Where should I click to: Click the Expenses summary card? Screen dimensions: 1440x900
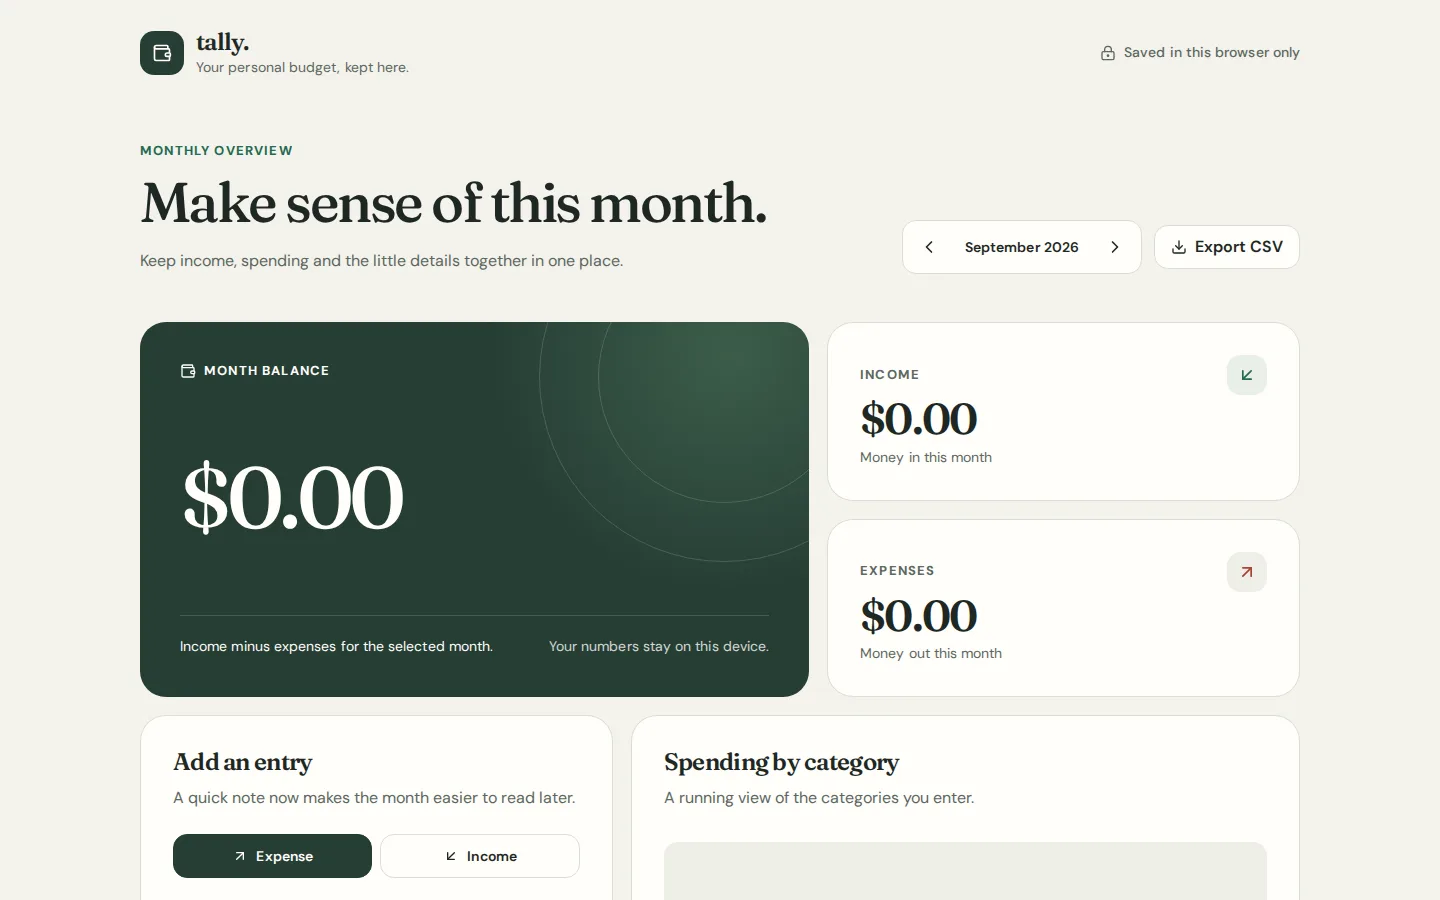point(1063,608)
